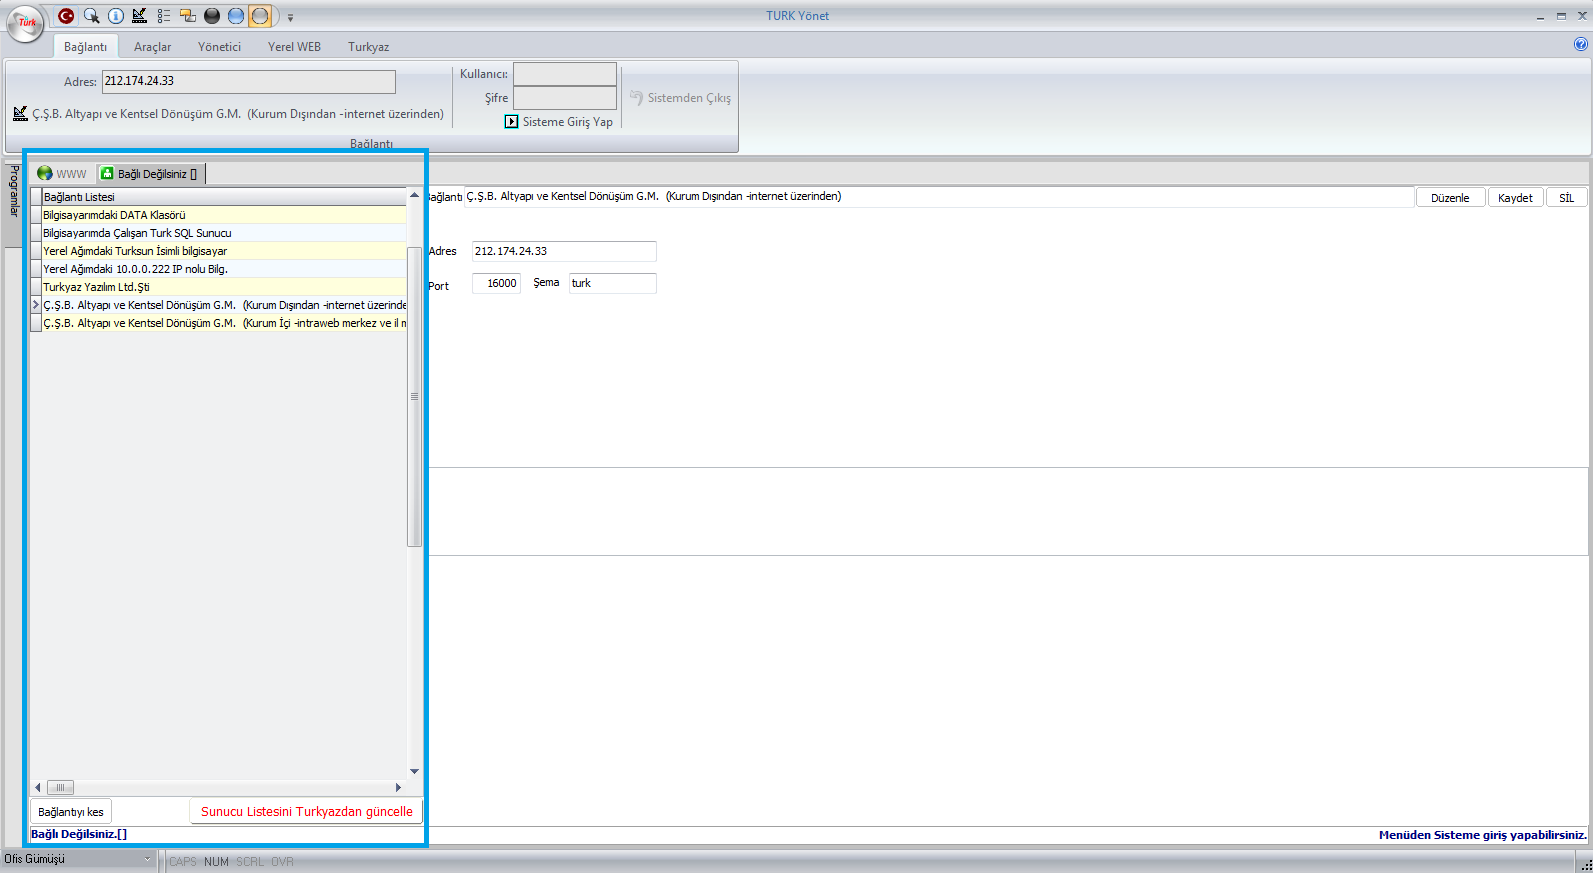Click the Bağlantıyı kes button

[71, 811]
